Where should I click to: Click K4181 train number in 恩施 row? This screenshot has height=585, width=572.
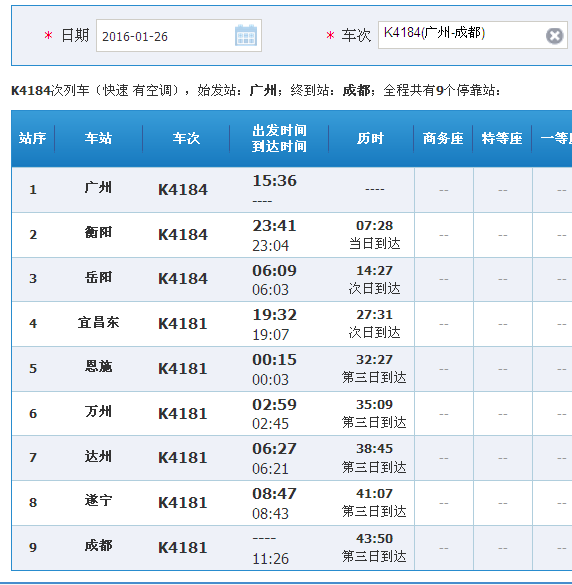click(183, 369)
